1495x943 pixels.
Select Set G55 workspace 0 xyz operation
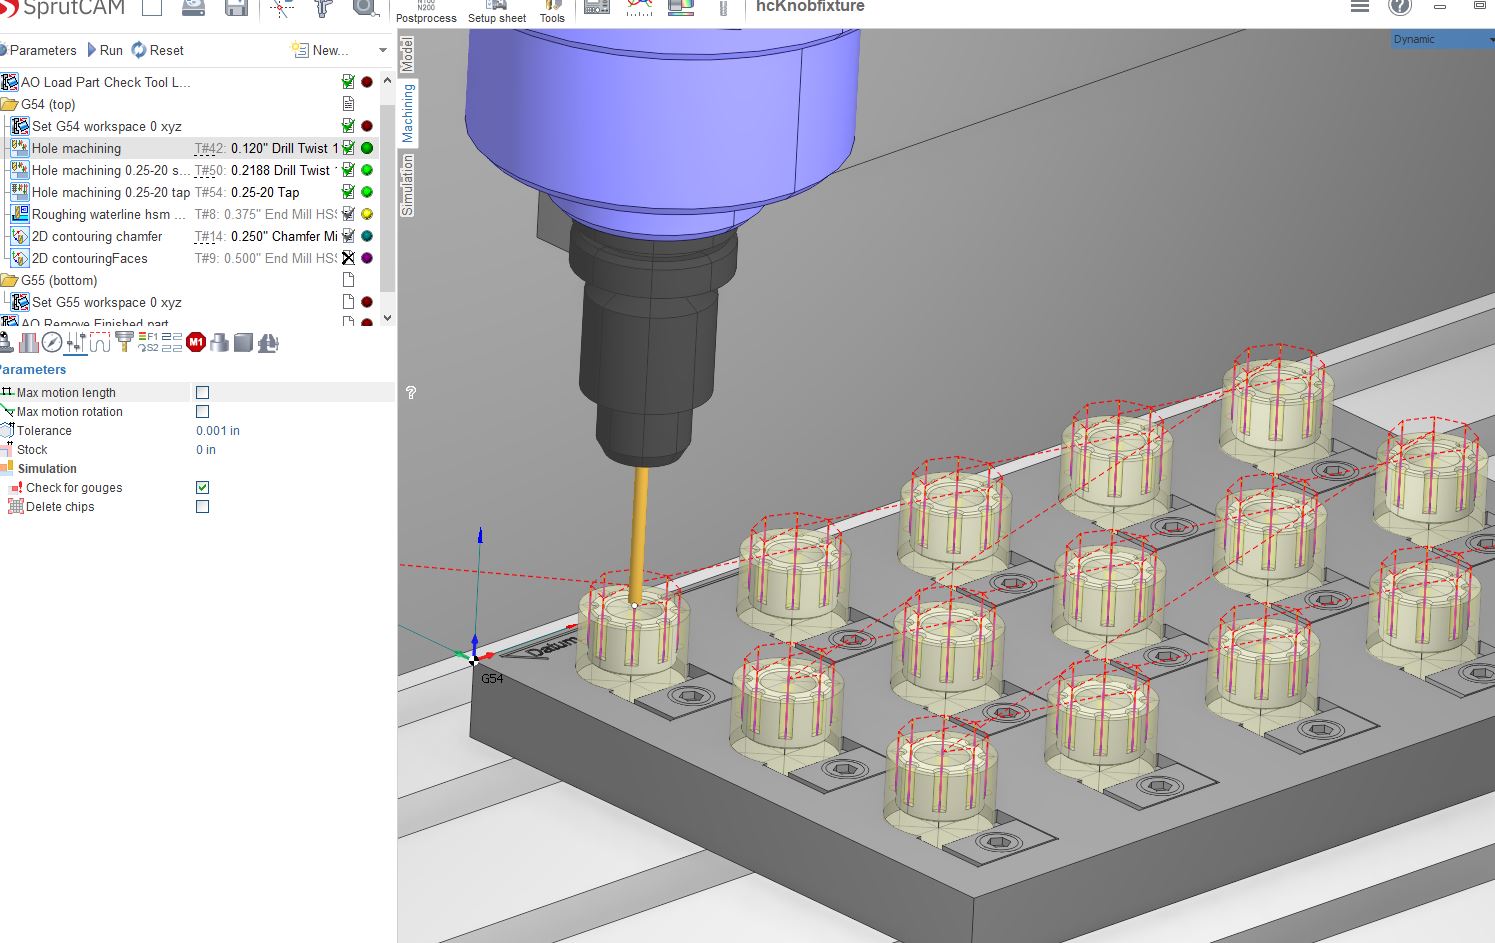click(106, 302)
